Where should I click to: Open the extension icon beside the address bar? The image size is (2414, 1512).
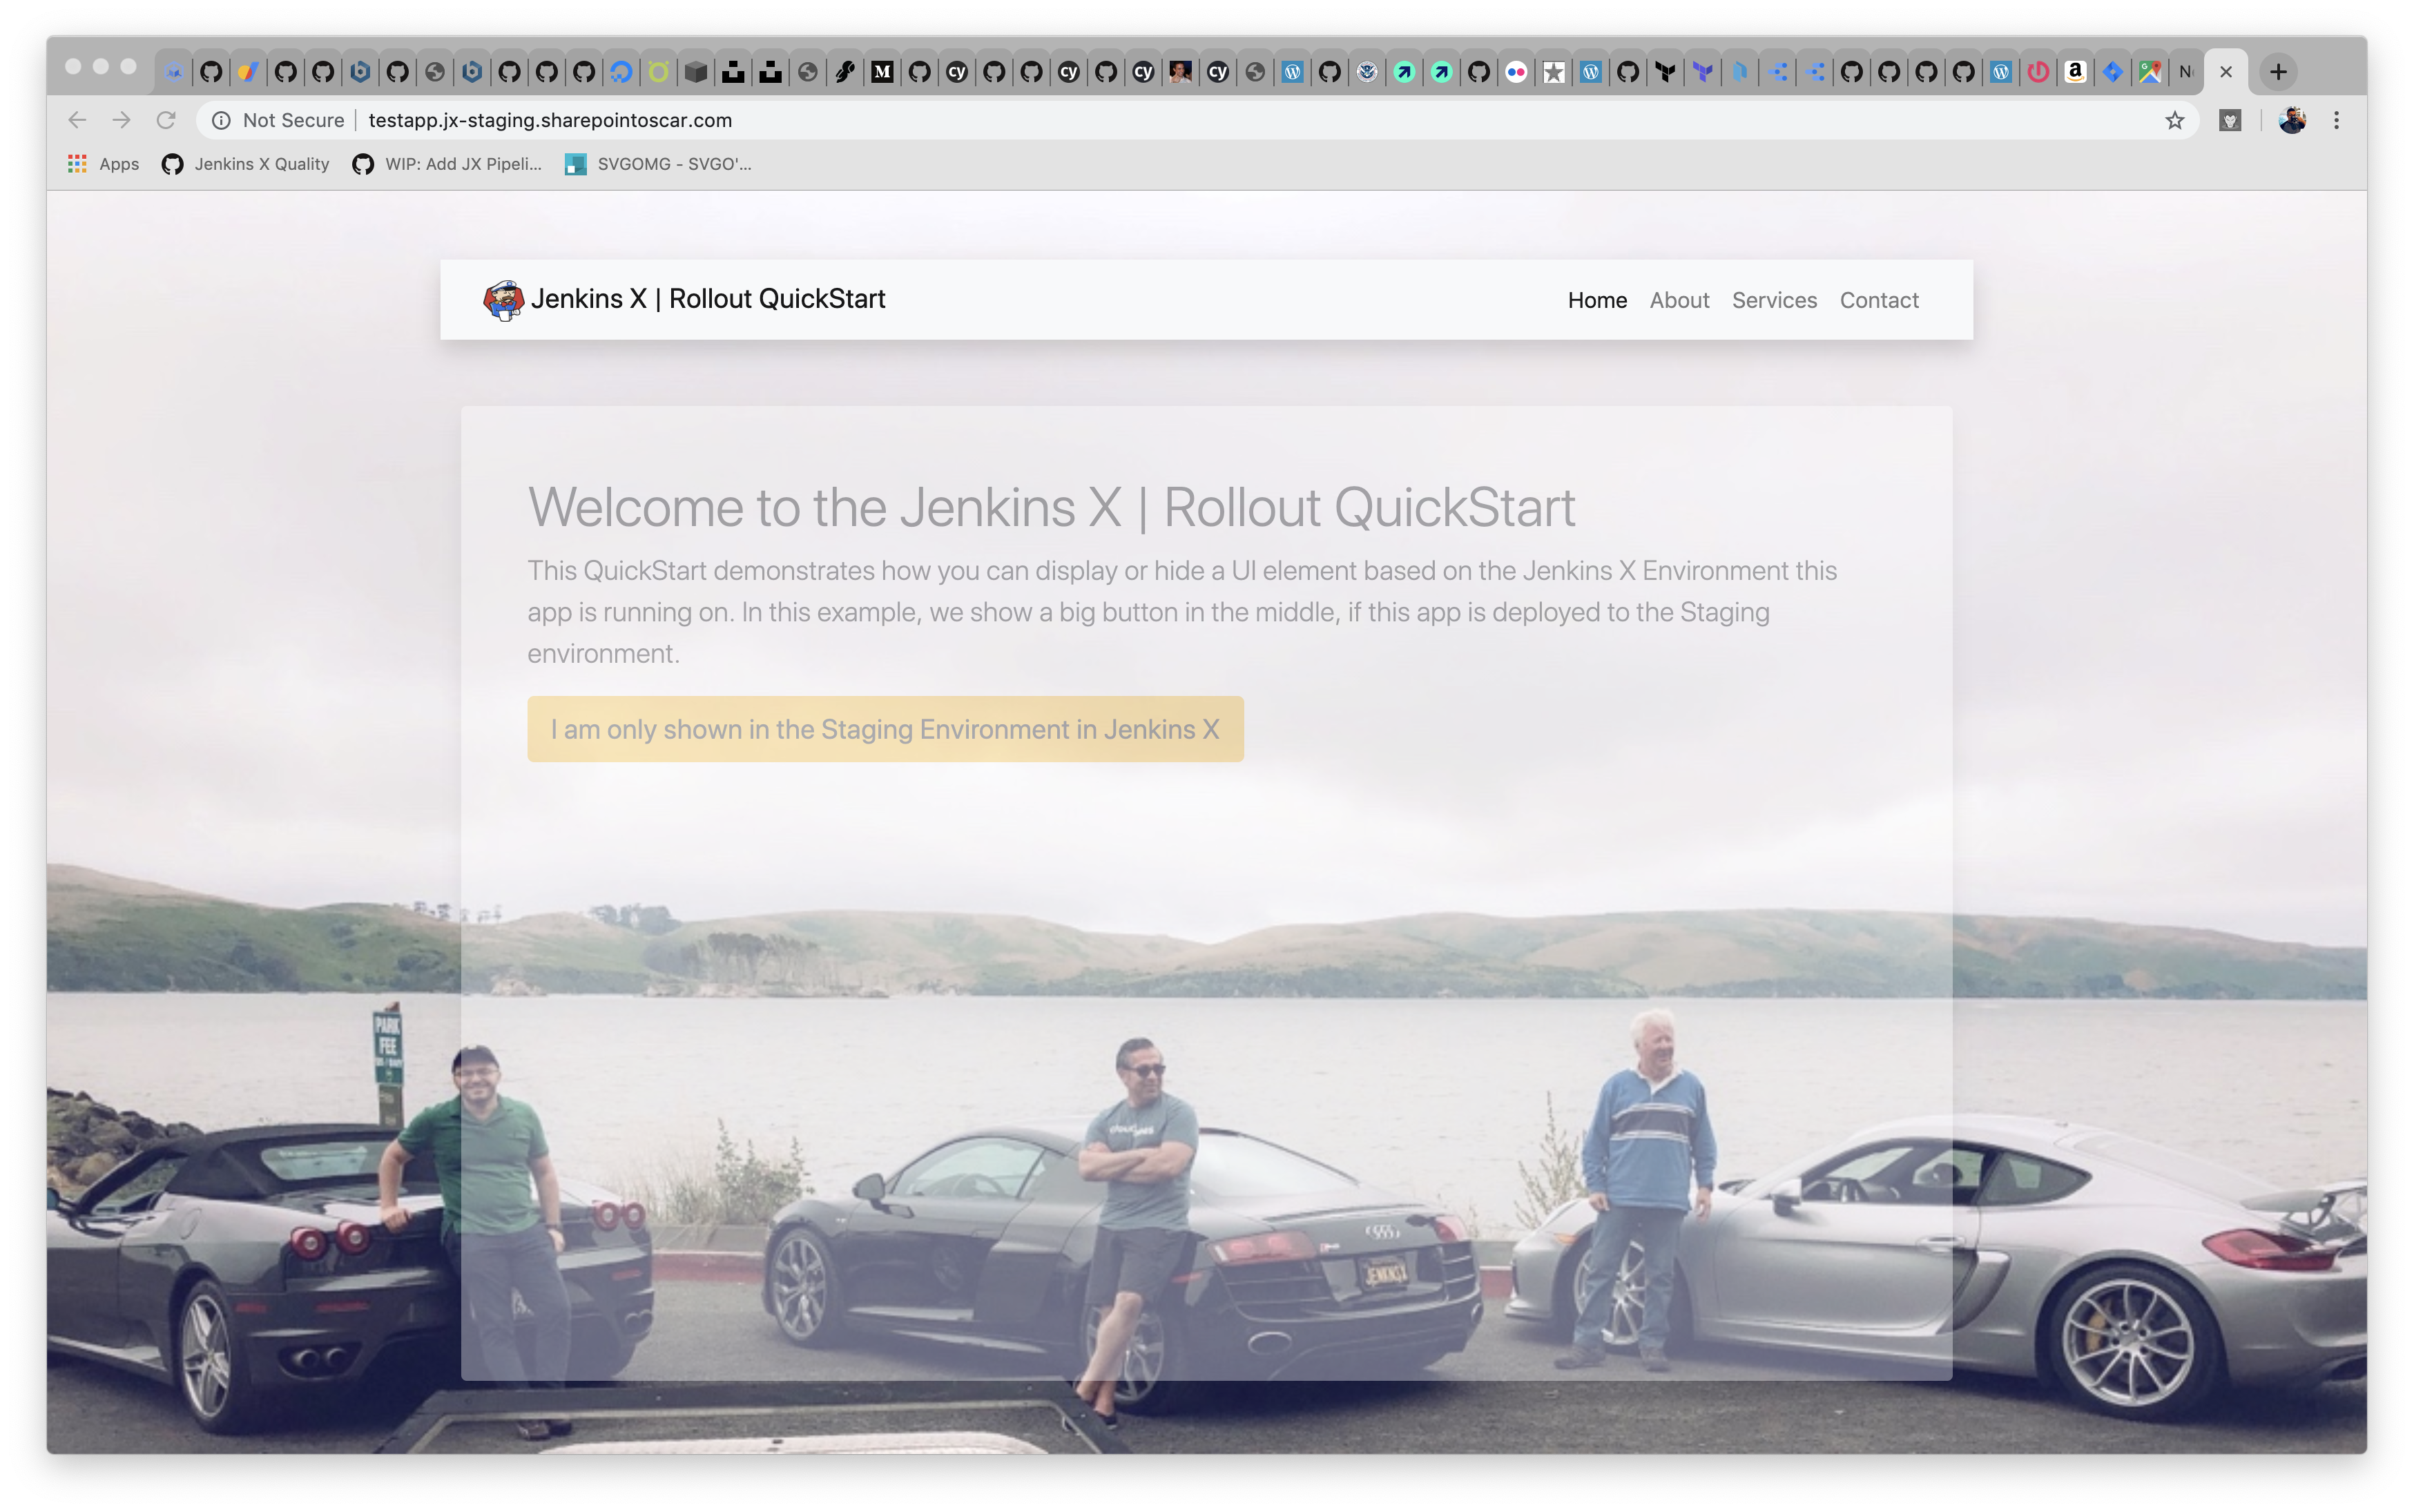point(2230,120)
